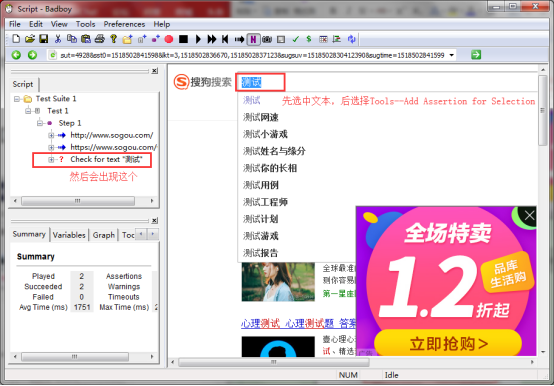The height and width of the screenshot is (386, 554).
Task: Stop with the black square button
Action: click(x=183, y=39)
